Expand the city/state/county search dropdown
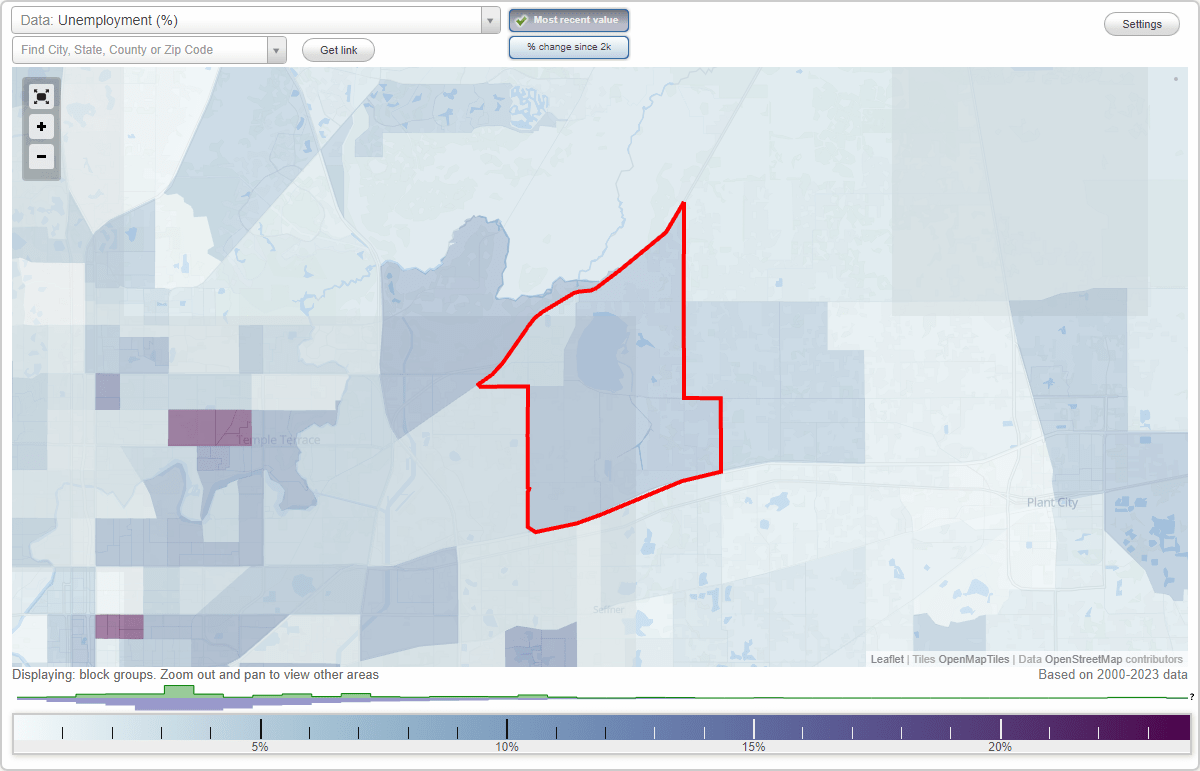Image resolution: width=1200 pixels, height=771 pixels. (x=277, y=49)
